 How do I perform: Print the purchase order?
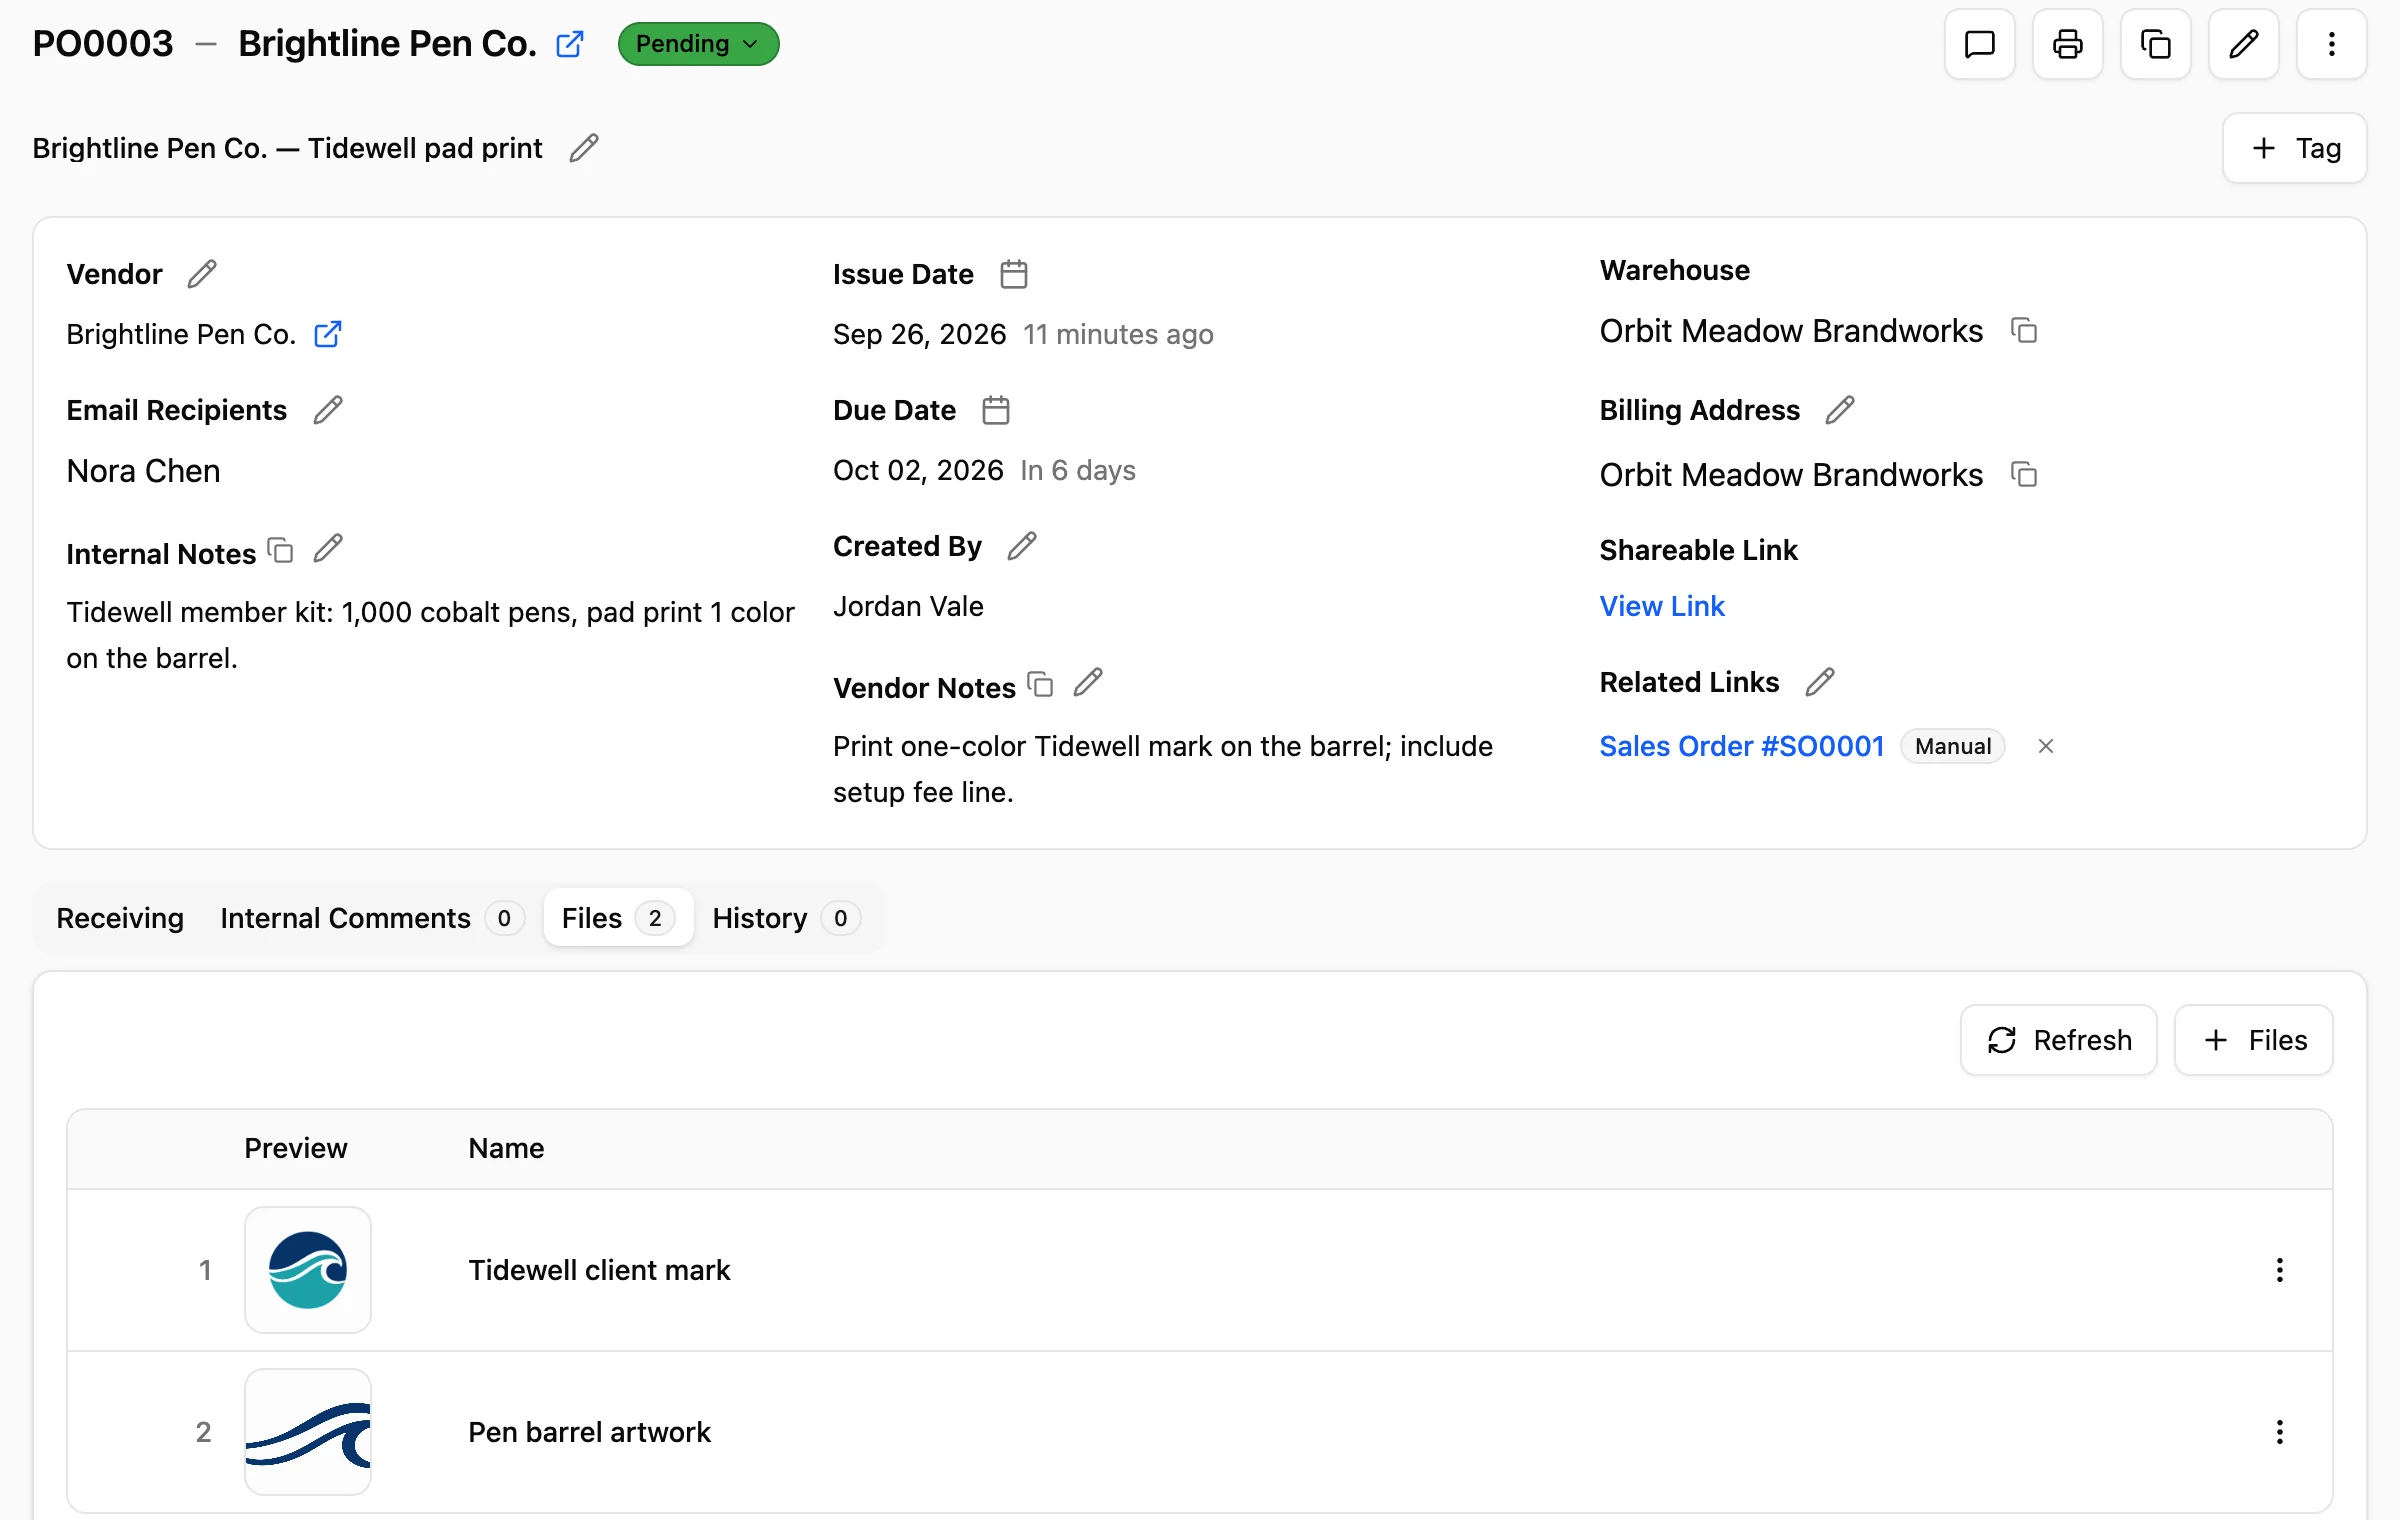pos(2067,44)
